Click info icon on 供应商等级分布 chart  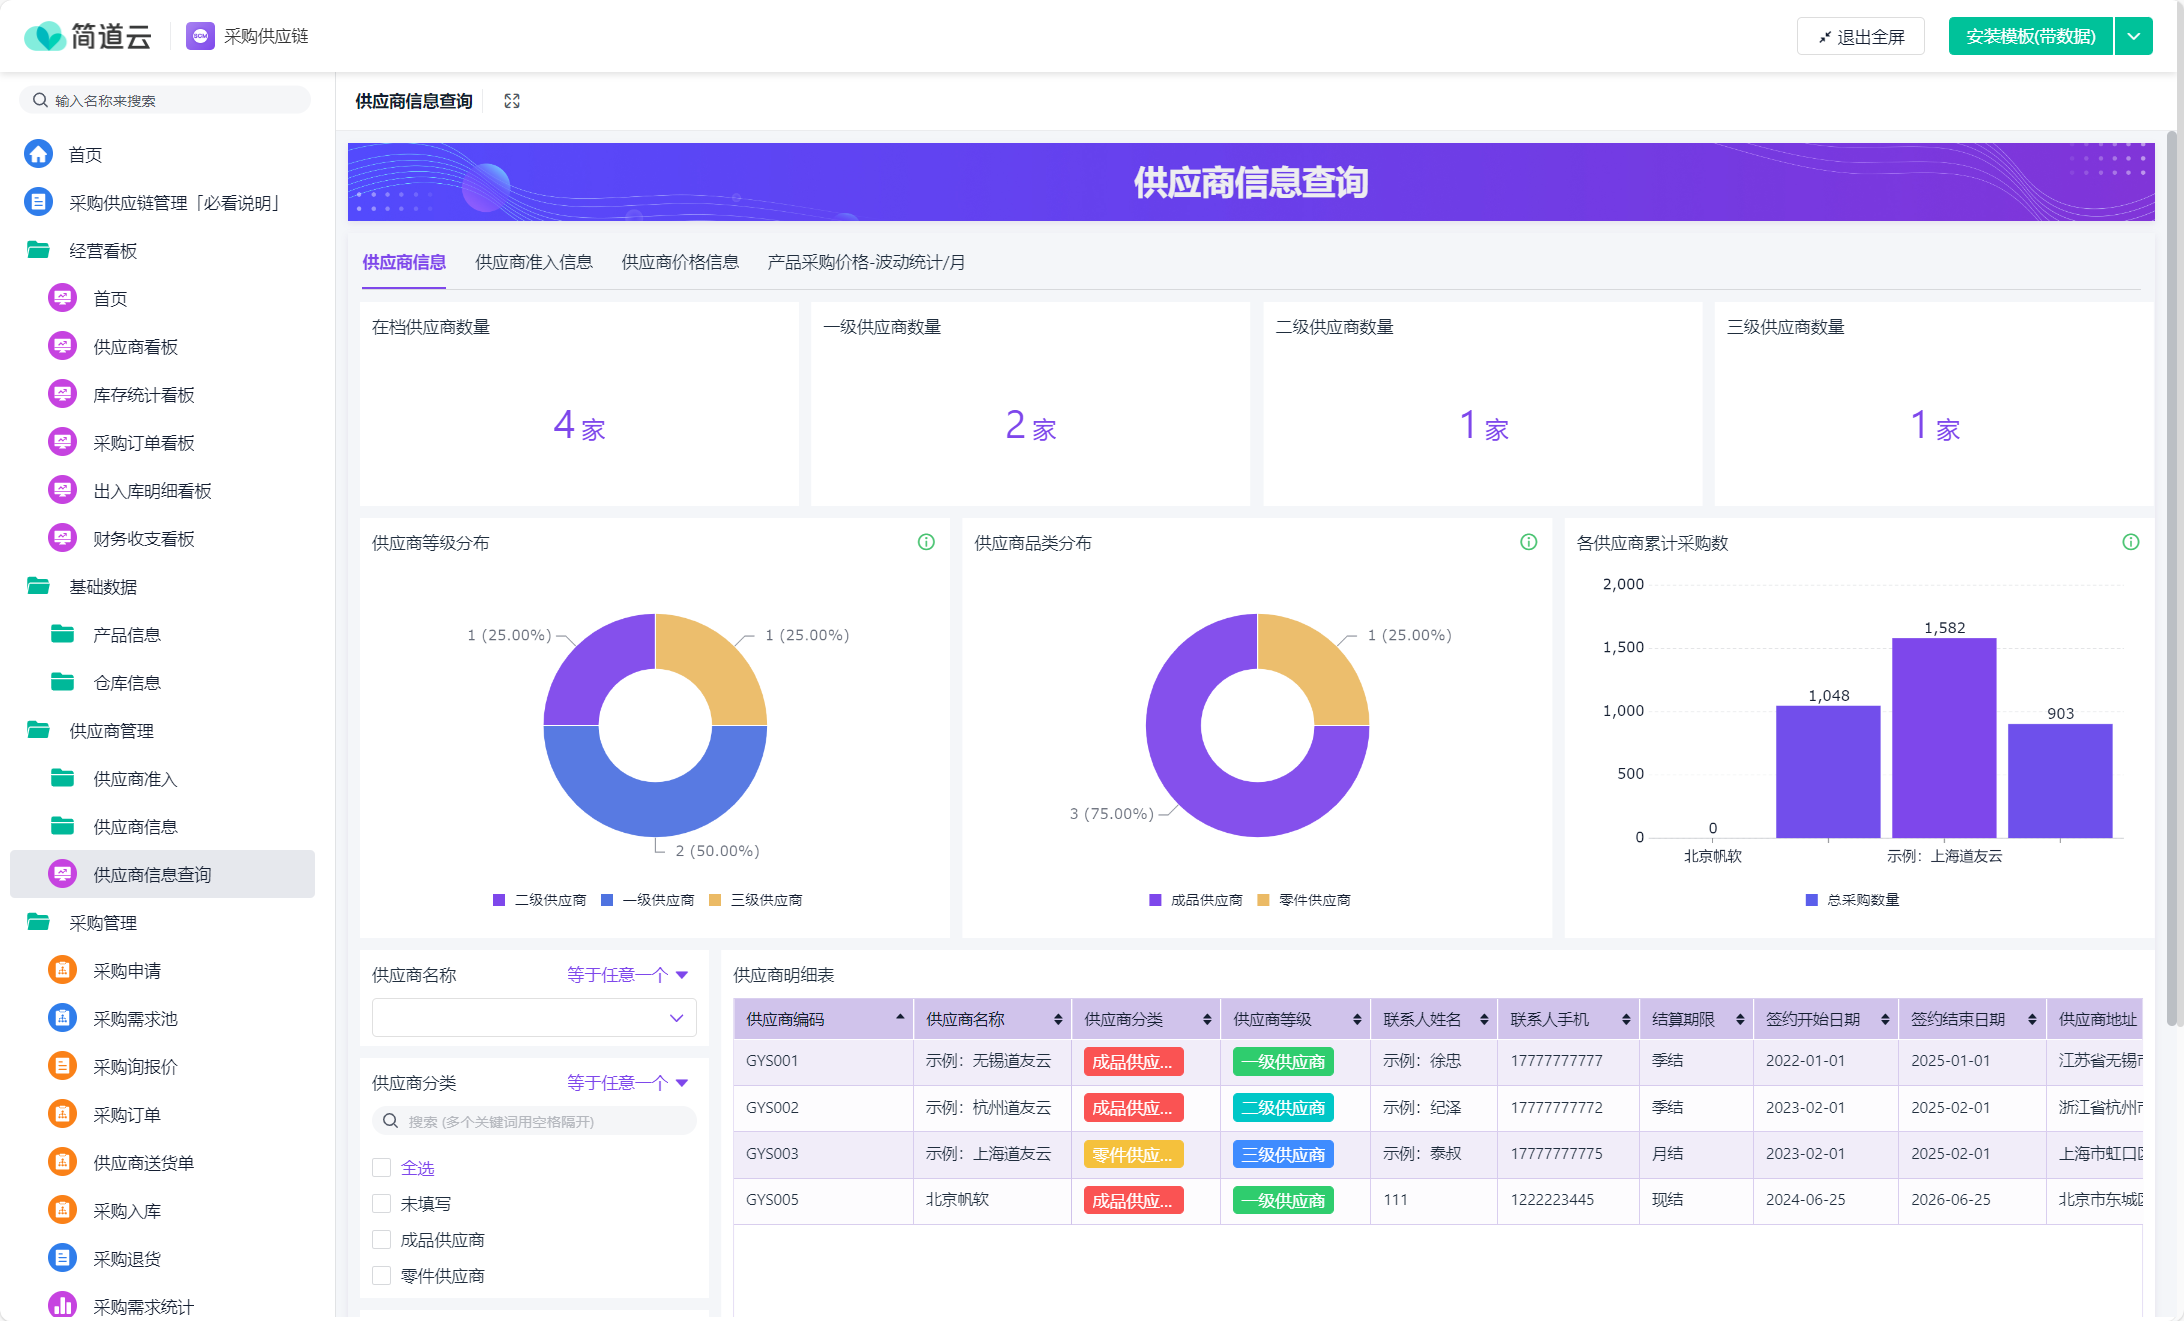click(926, 542)
